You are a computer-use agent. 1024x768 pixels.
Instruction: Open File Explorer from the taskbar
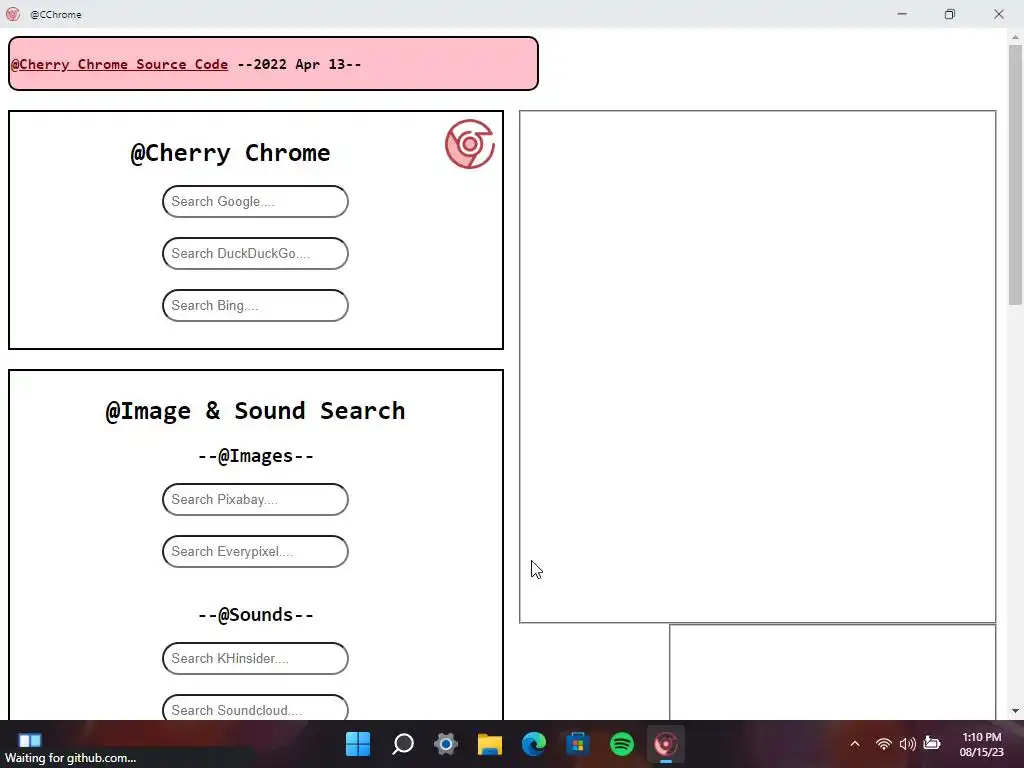point(490,744)
